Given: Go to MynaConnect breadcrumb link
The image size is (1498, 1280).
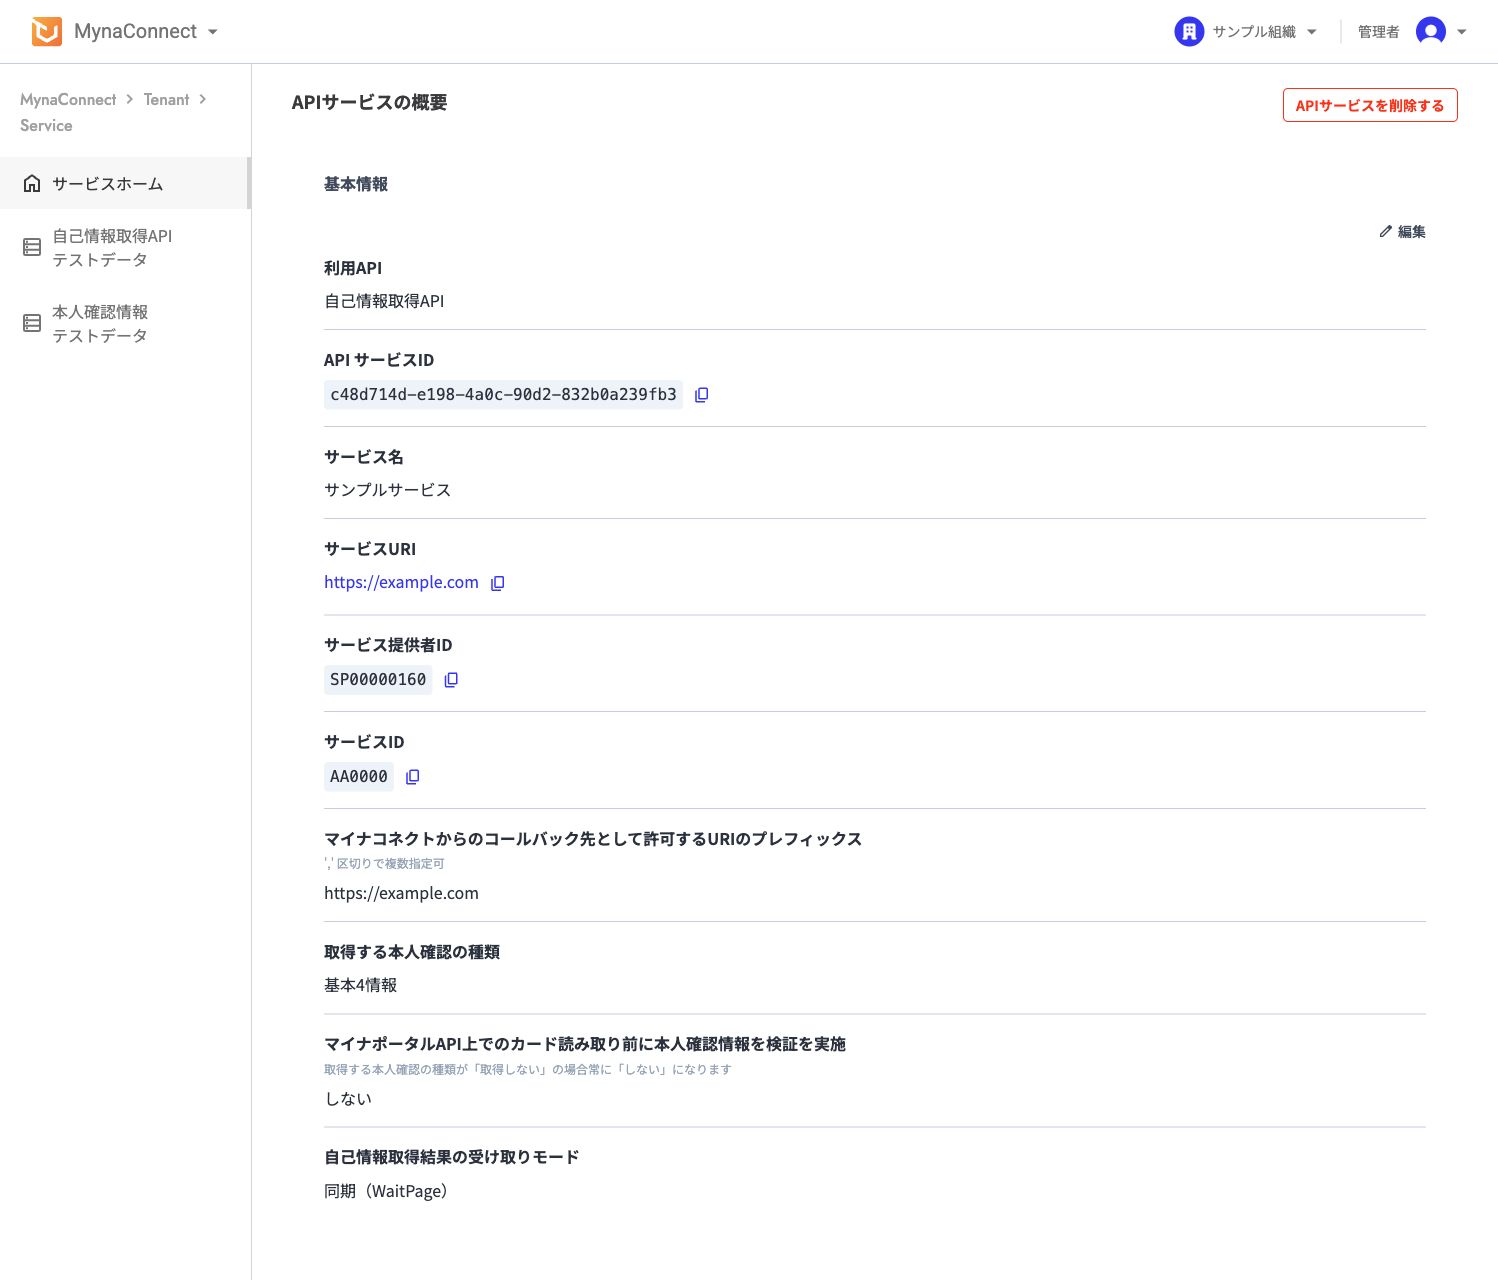Looking at the screenshot, I should pyautogui.click(x=68, y=99).
